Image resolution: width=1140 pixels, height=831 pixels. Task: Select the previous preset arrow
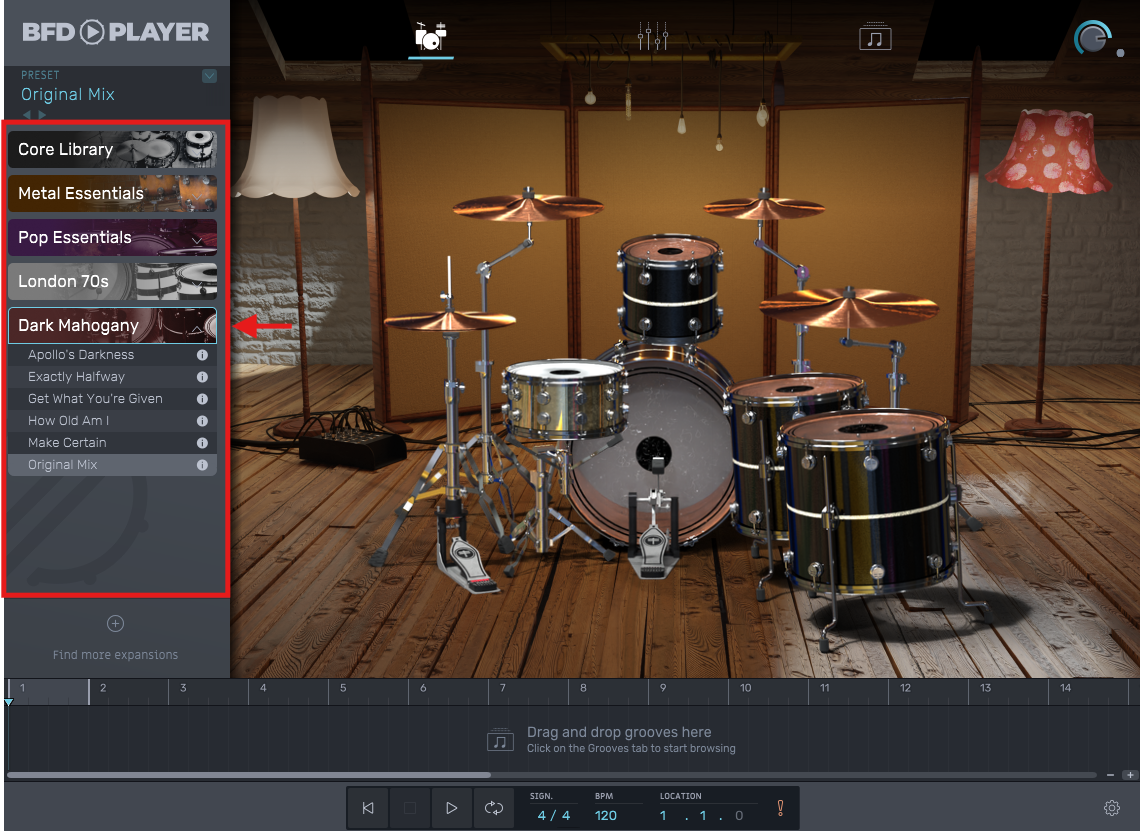pos(27,115)
